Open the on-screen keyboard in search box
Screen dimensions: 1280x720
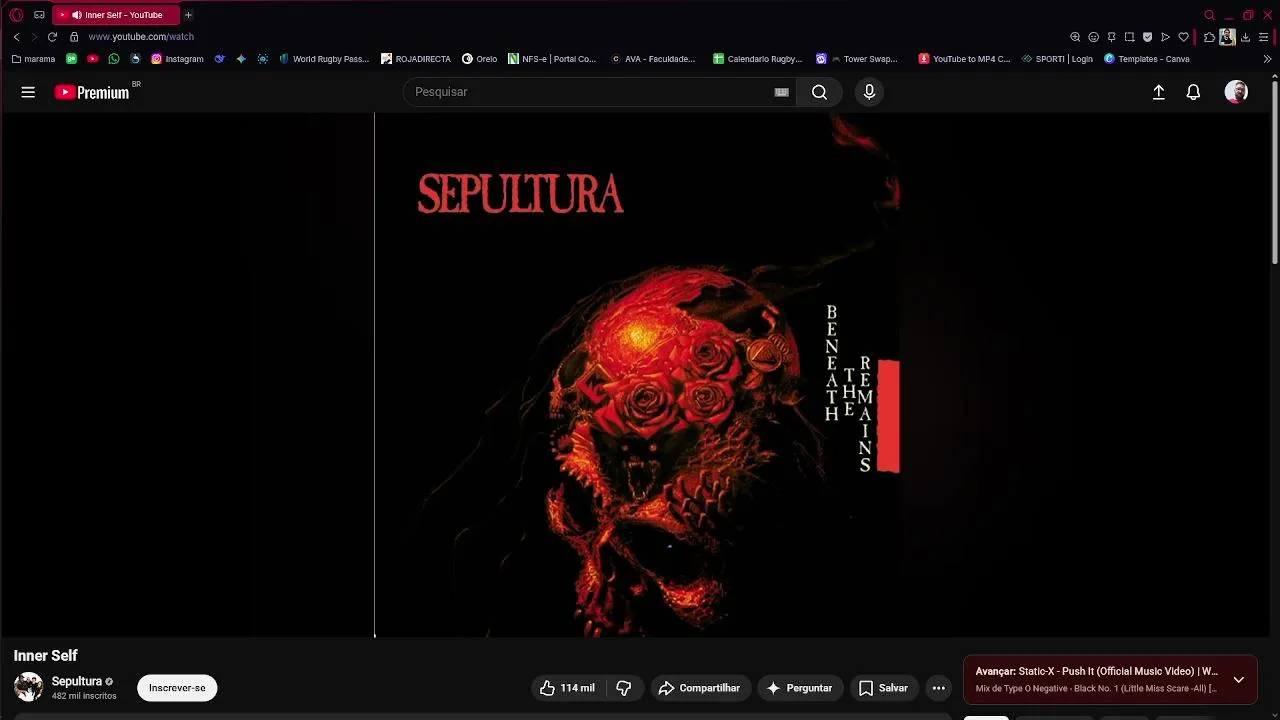click(782, 92)
